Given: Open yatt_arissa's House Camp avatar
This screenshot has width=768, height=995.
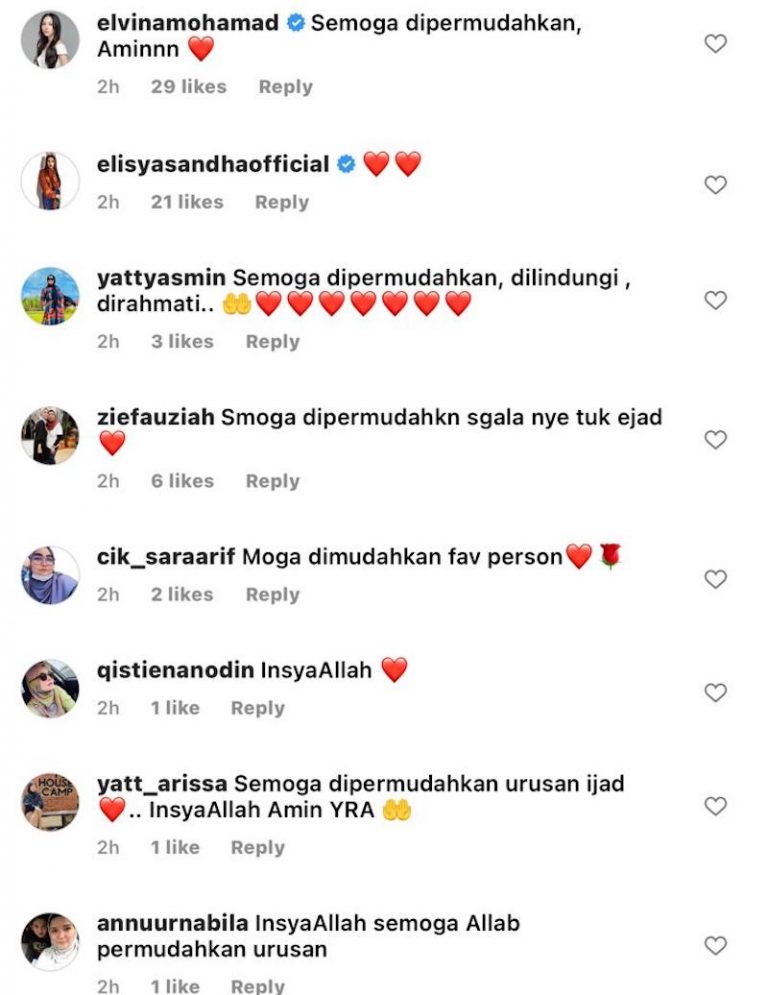Looking at the screenshot, I should [50, 802].
